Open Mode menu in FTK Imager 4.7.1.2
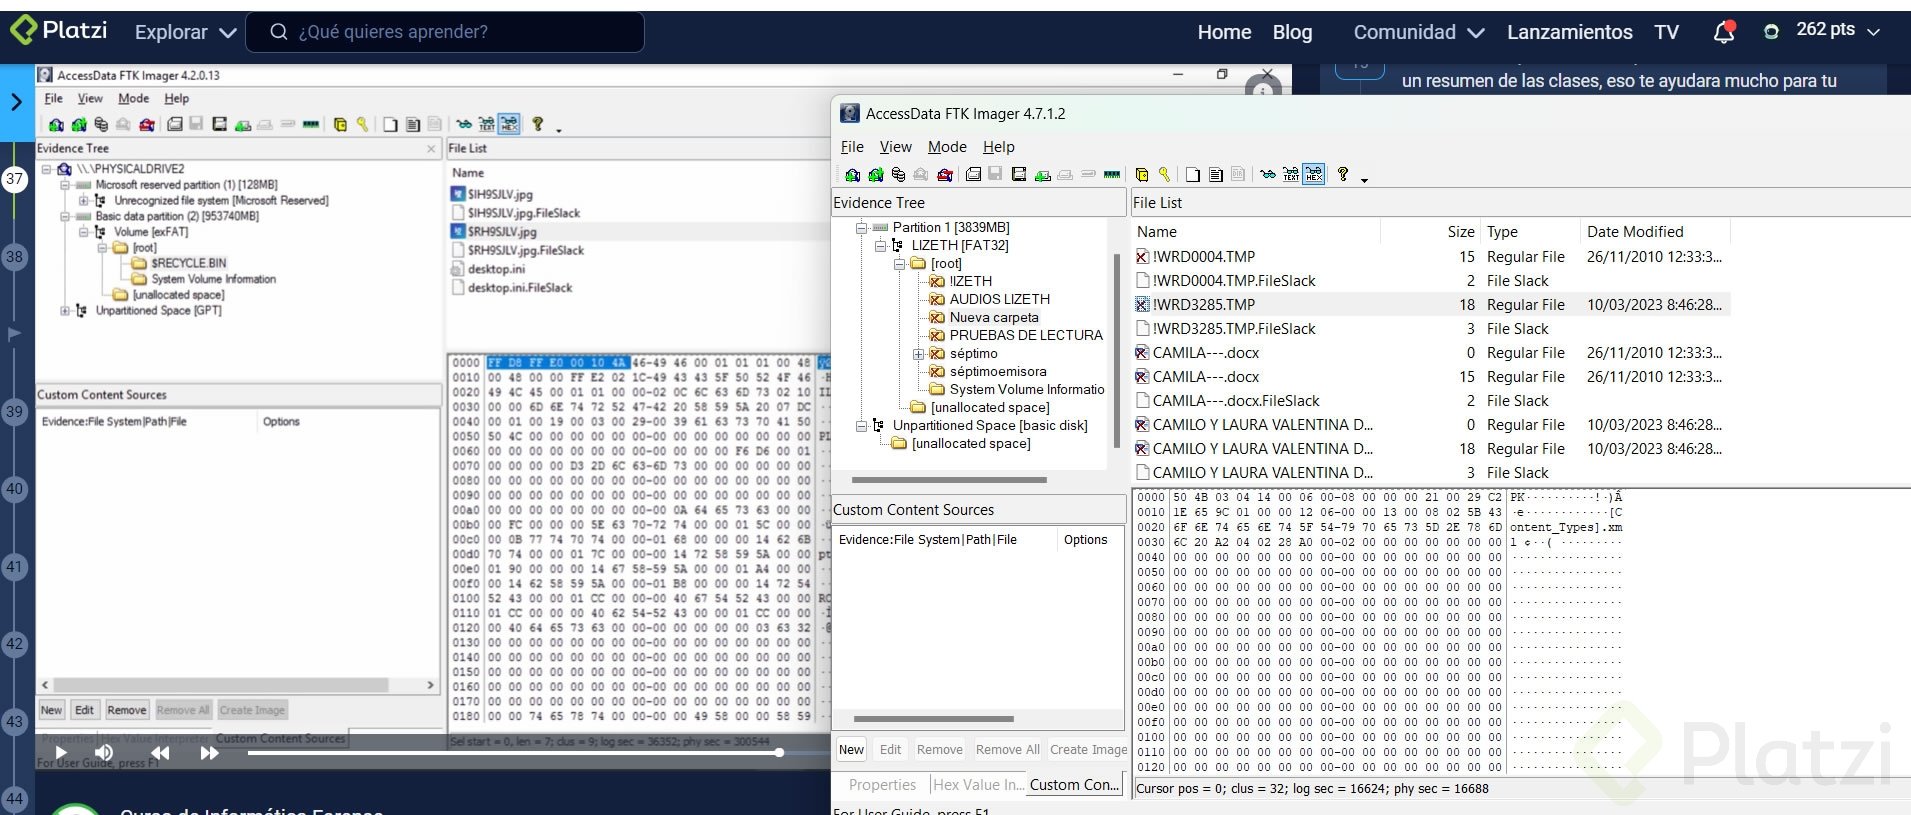This screenshot has height=815, width=1911. click(x=947, y=147)
